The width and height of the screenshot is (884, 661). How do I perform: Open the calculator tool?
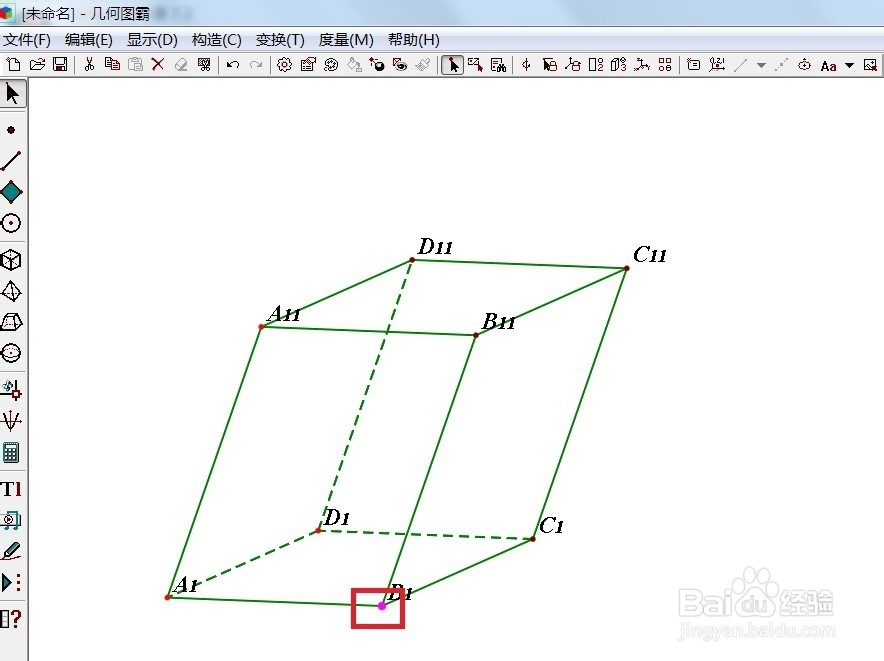tap(11, 452)
